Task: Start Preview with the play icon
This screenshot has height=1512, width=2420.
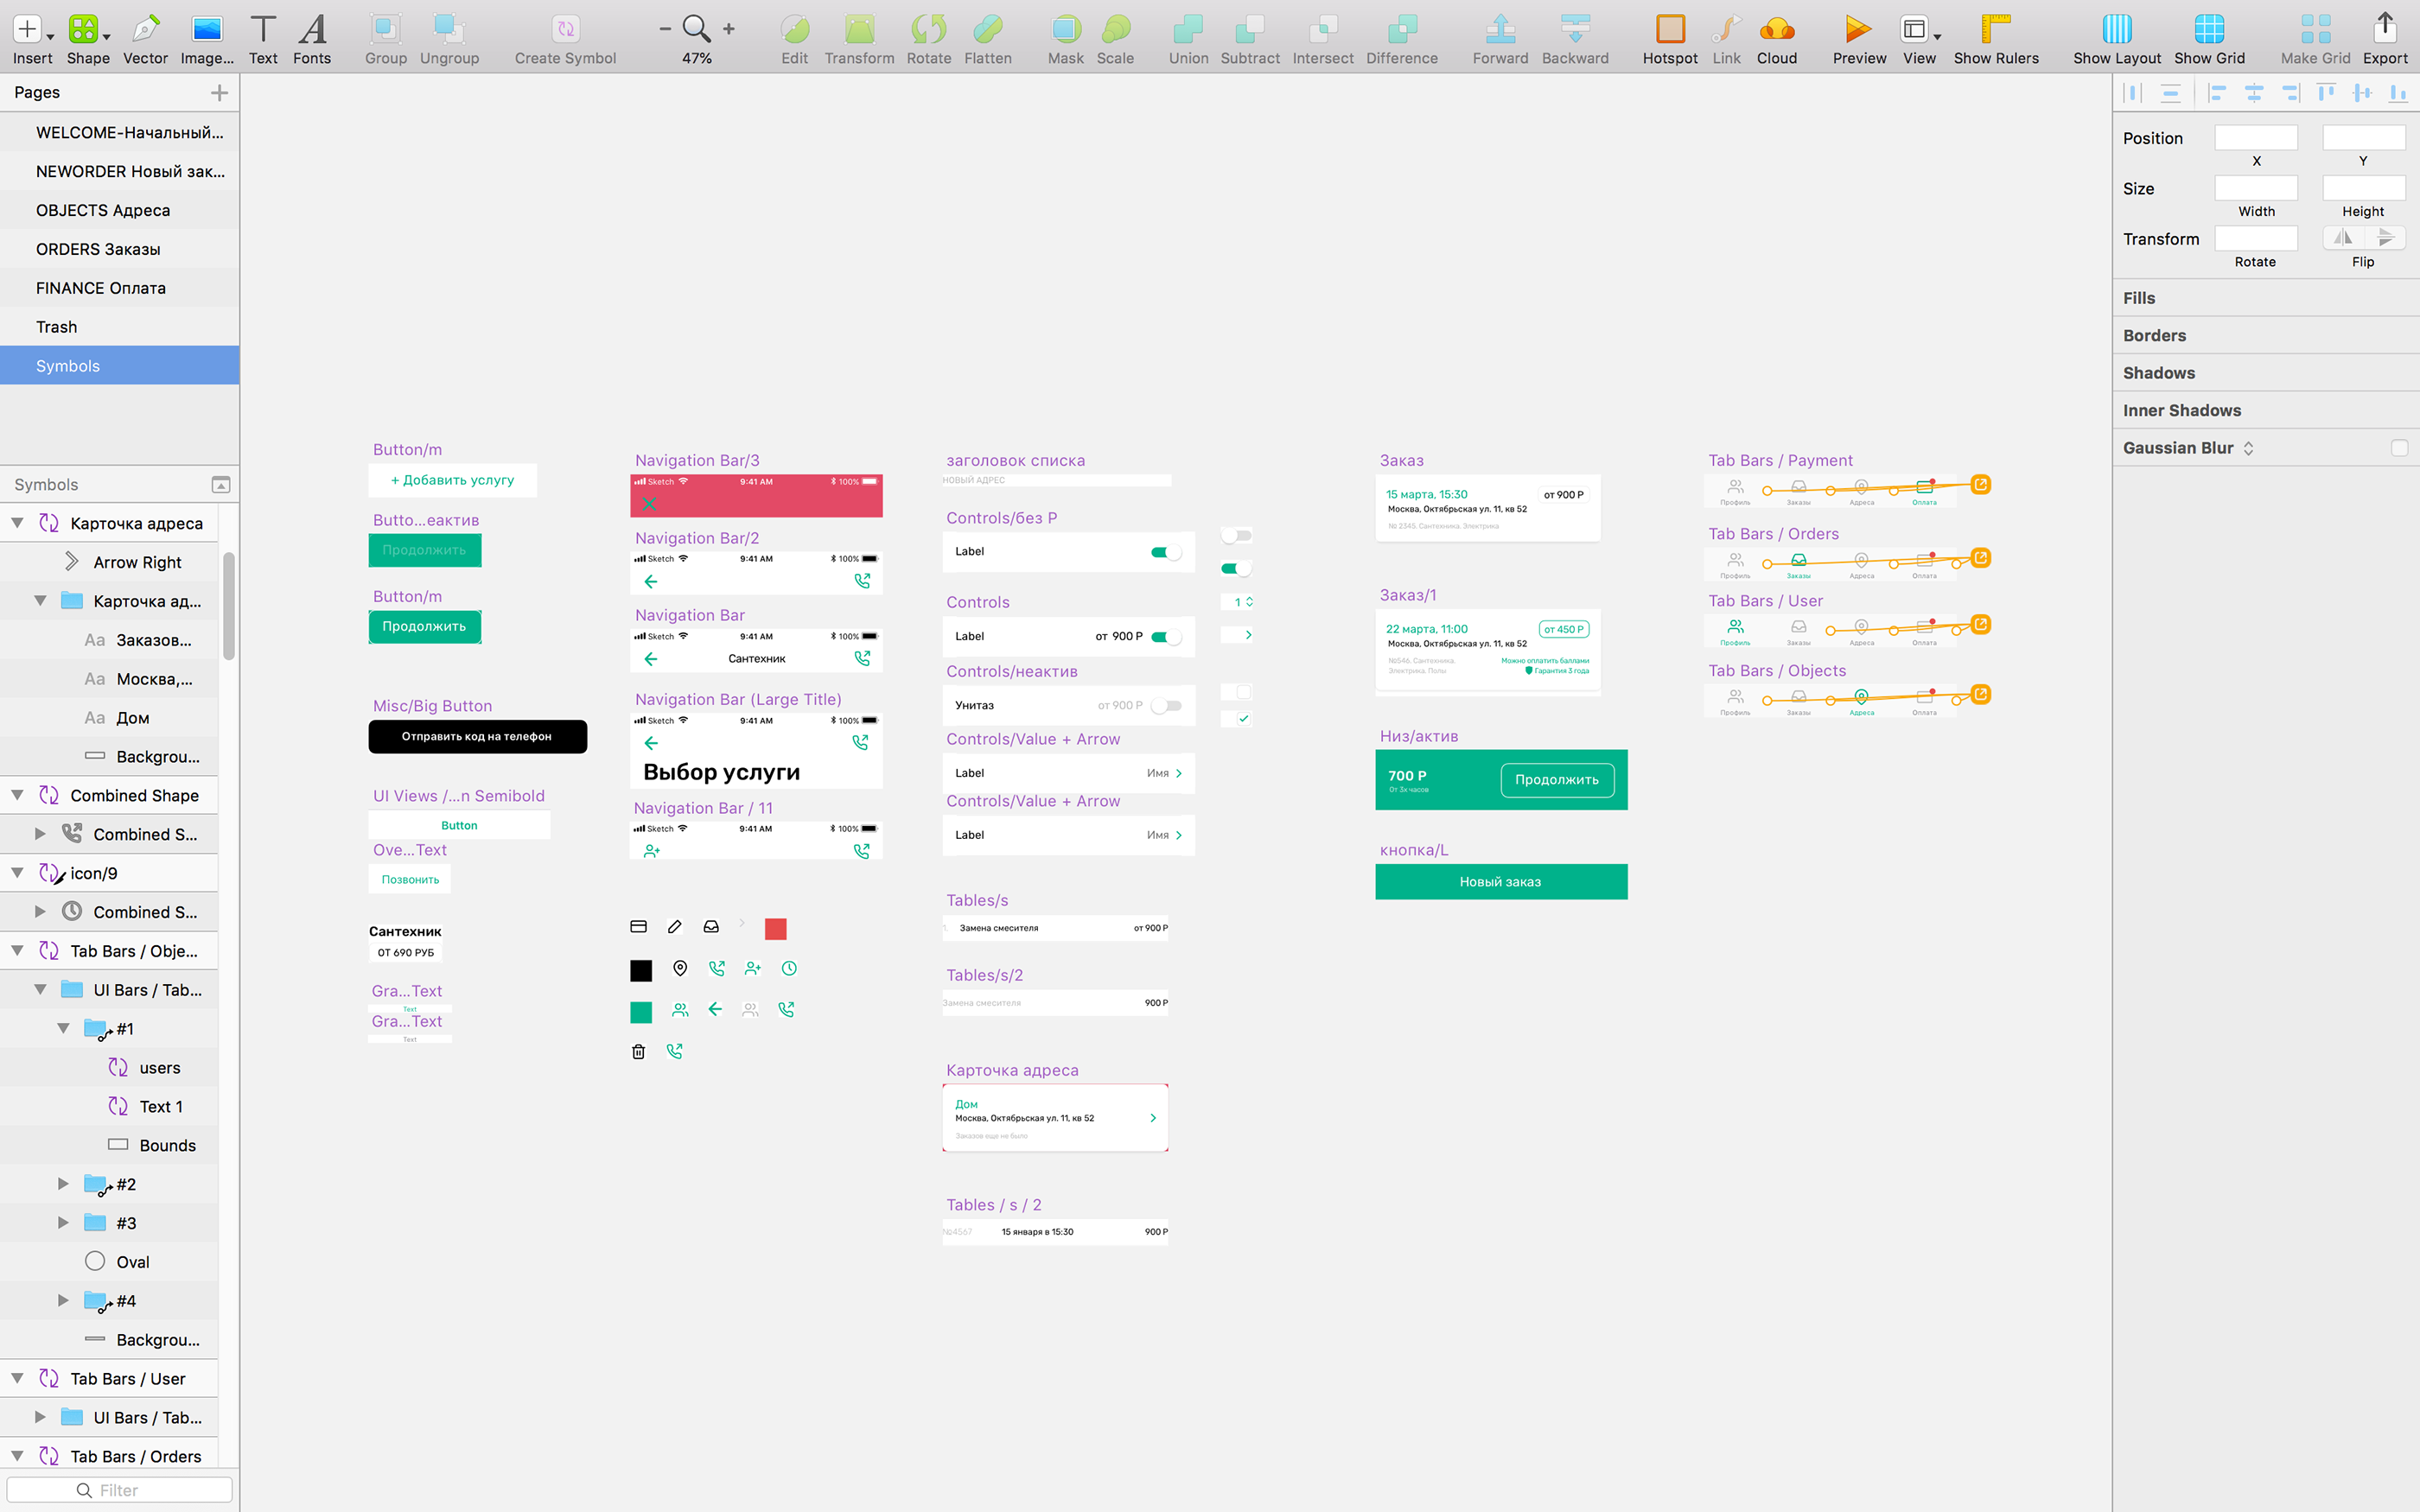Action: [1858, 29]
